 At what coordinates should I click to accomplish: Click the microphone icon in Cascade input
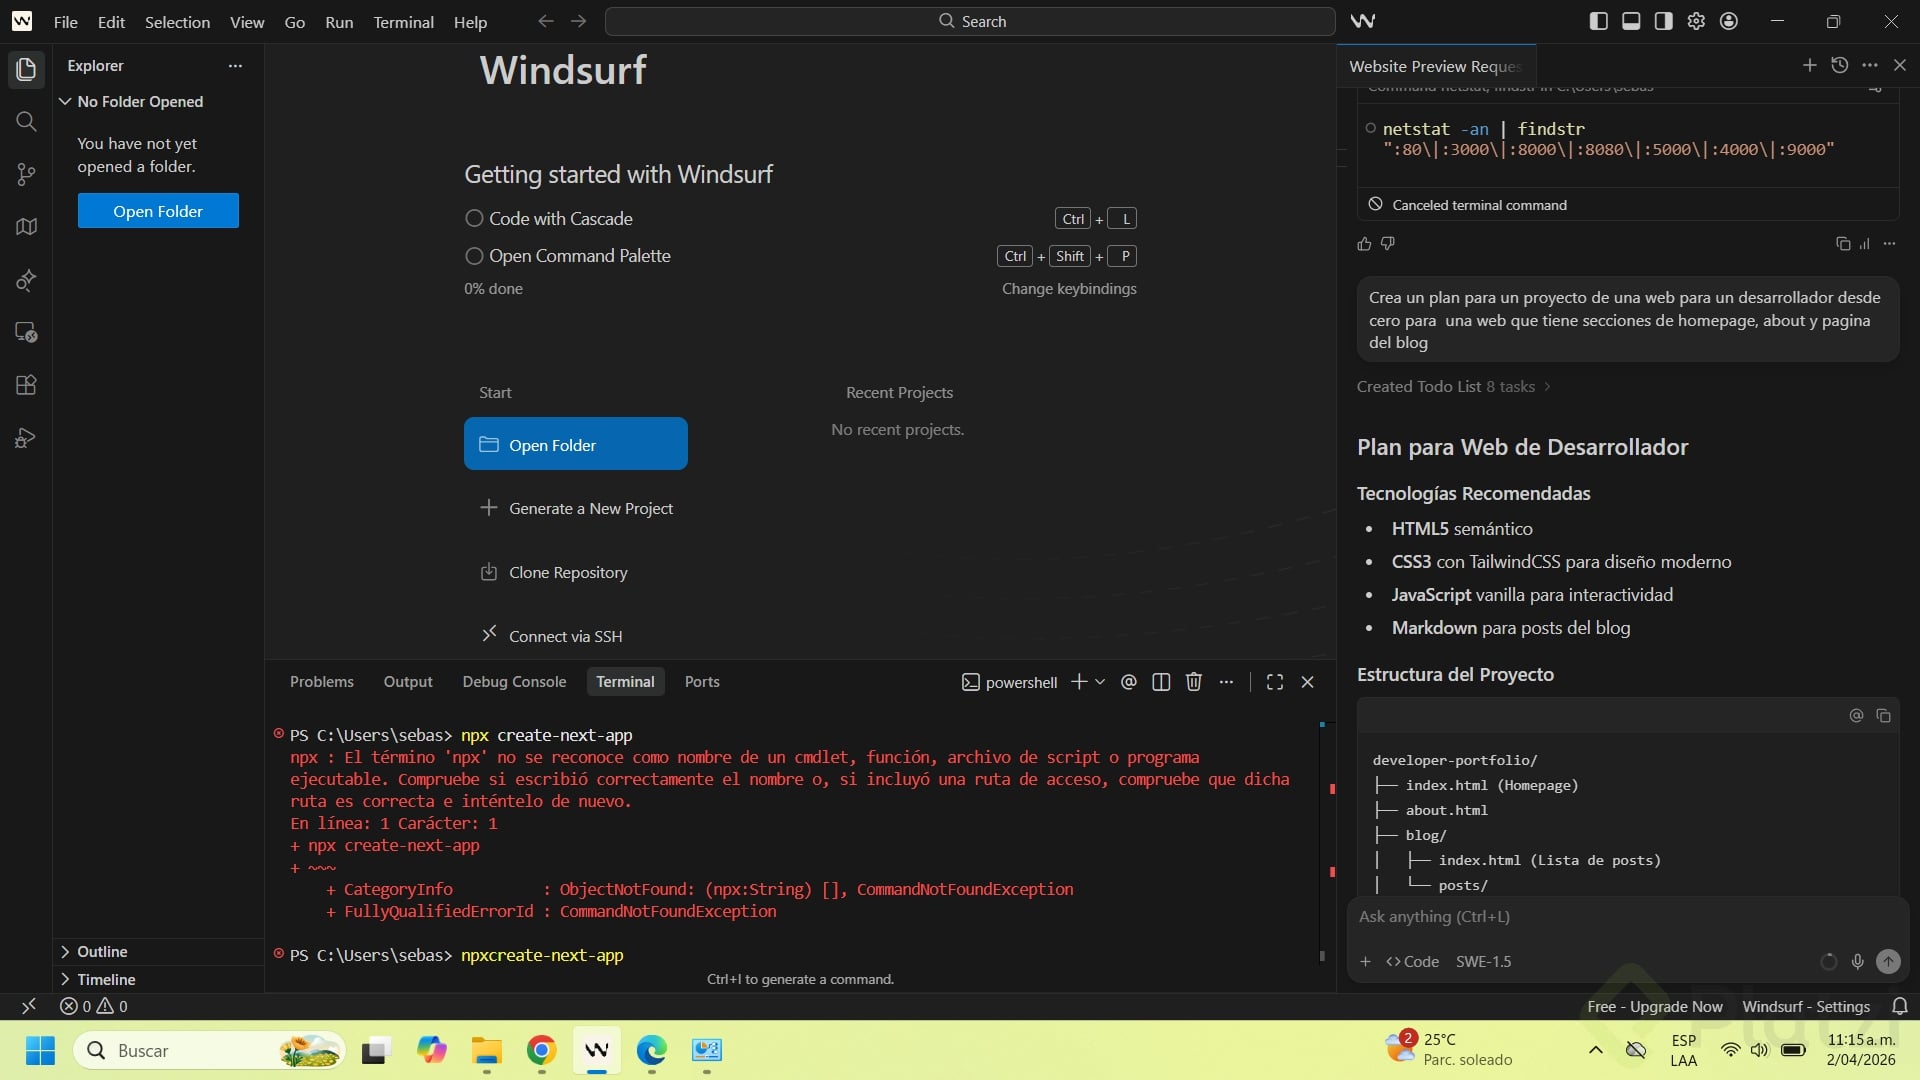1857,961
